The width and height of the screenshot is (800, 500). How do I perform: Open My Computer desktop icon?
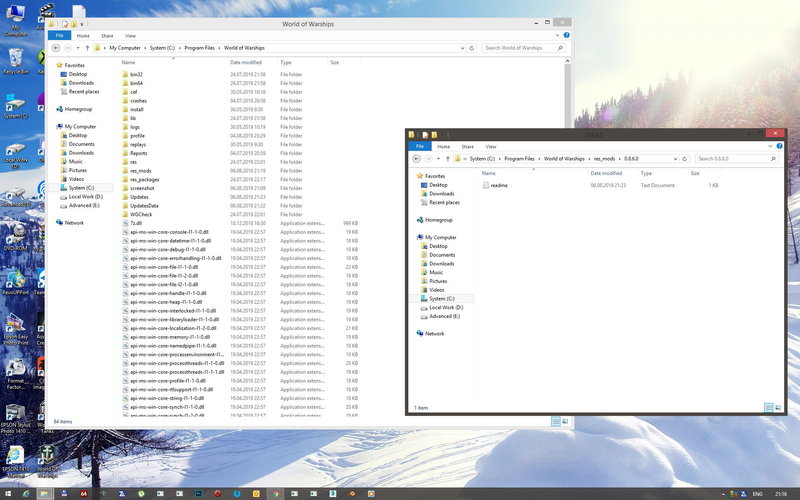click(x=16, y=20)
